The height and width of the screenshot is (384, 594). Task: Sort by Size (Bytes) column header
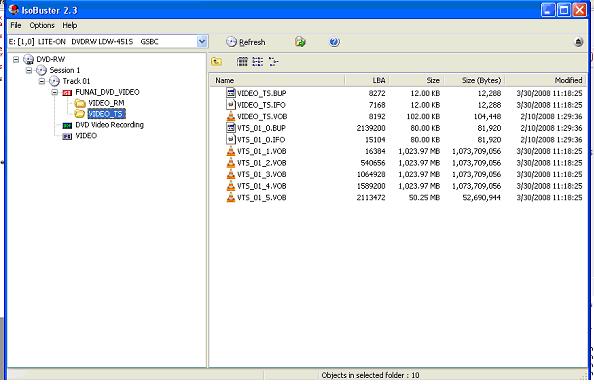[475, 80]
